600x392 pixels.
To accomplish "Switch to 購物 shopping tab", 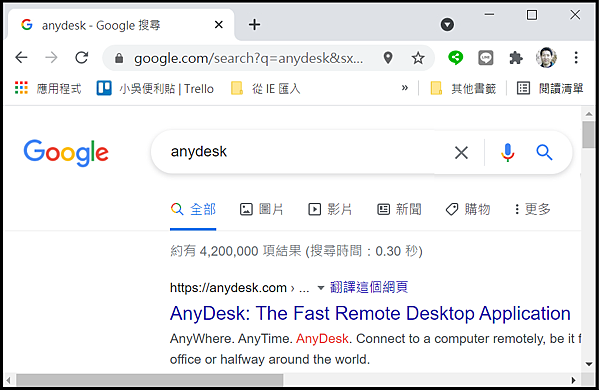I will tap(468, 209).
